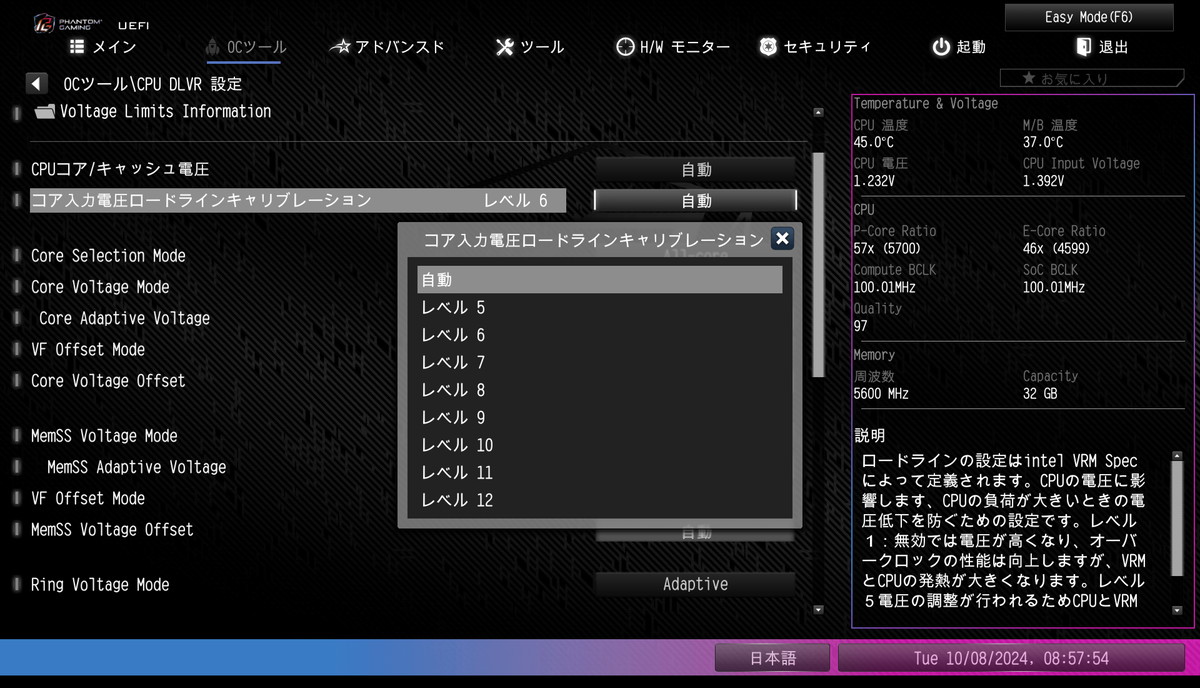Open Voltage Limits Information entry
This screenshot has width=1200, height=688.
[x=165, y=112]
